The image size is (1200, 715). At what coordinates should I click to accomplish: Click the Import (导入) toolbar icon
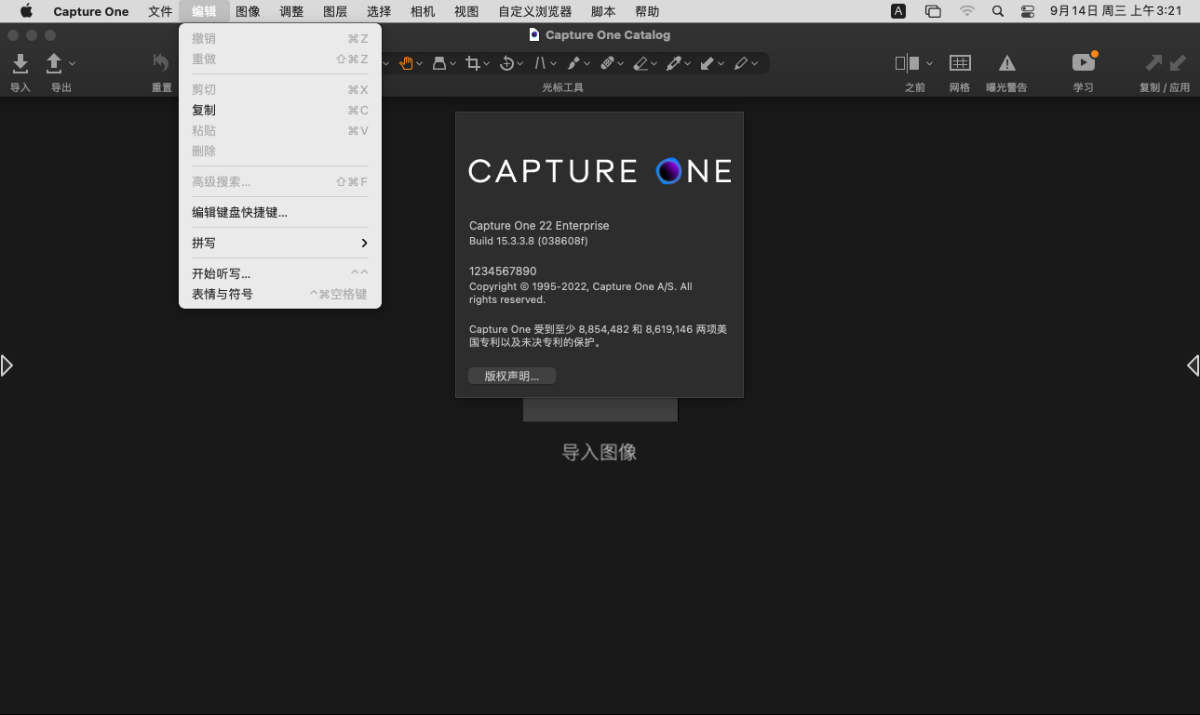pyautogui.click(x=20, y=63)
